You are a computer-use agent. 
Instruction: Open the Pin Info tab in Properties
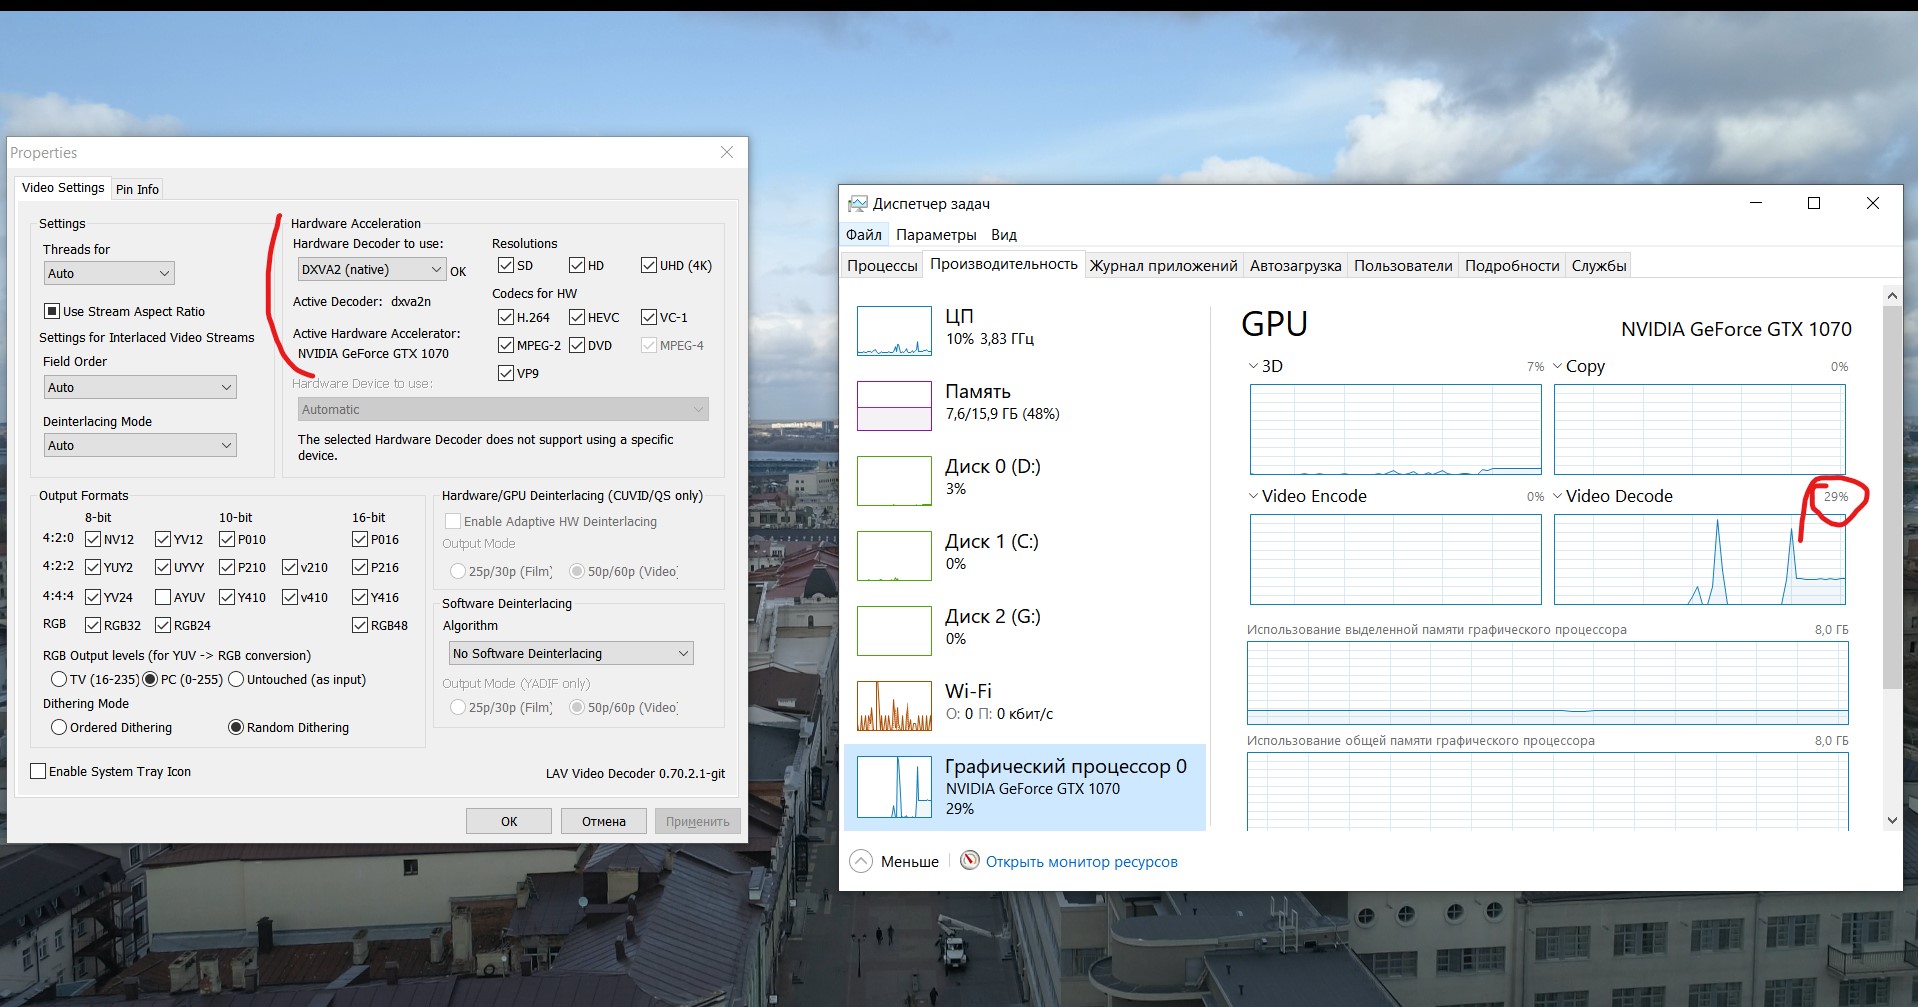[x=137, y=189]
